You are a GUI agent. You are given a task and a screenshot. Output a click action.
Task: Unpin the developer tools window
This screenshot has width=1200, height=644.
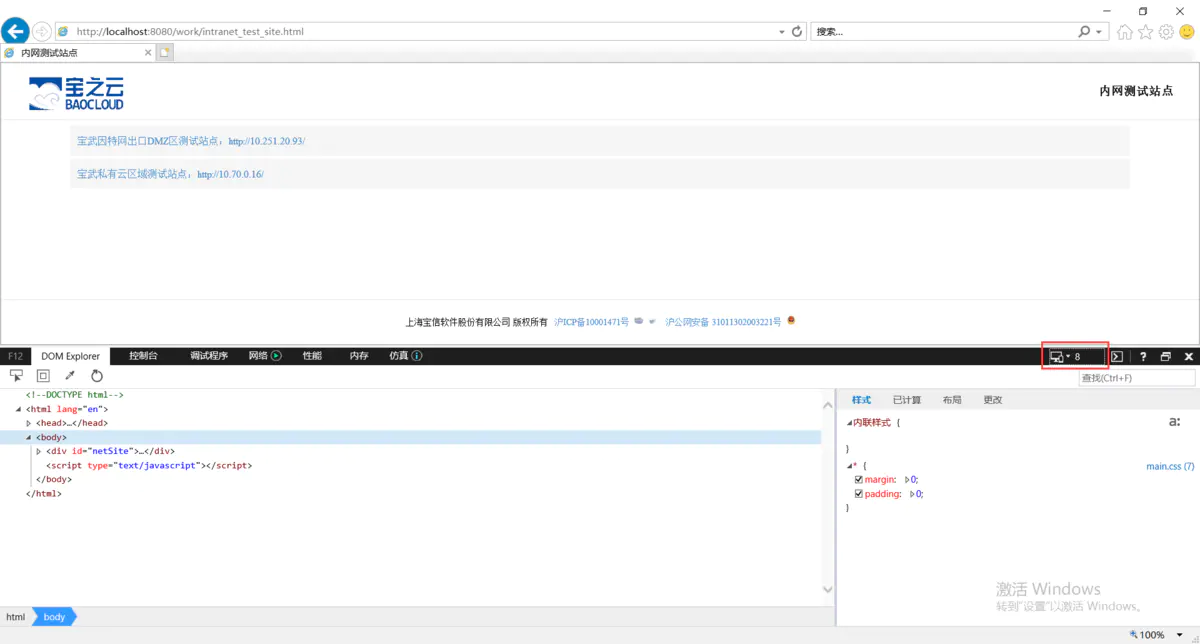pyautogui.click(x=1166, y=357)
